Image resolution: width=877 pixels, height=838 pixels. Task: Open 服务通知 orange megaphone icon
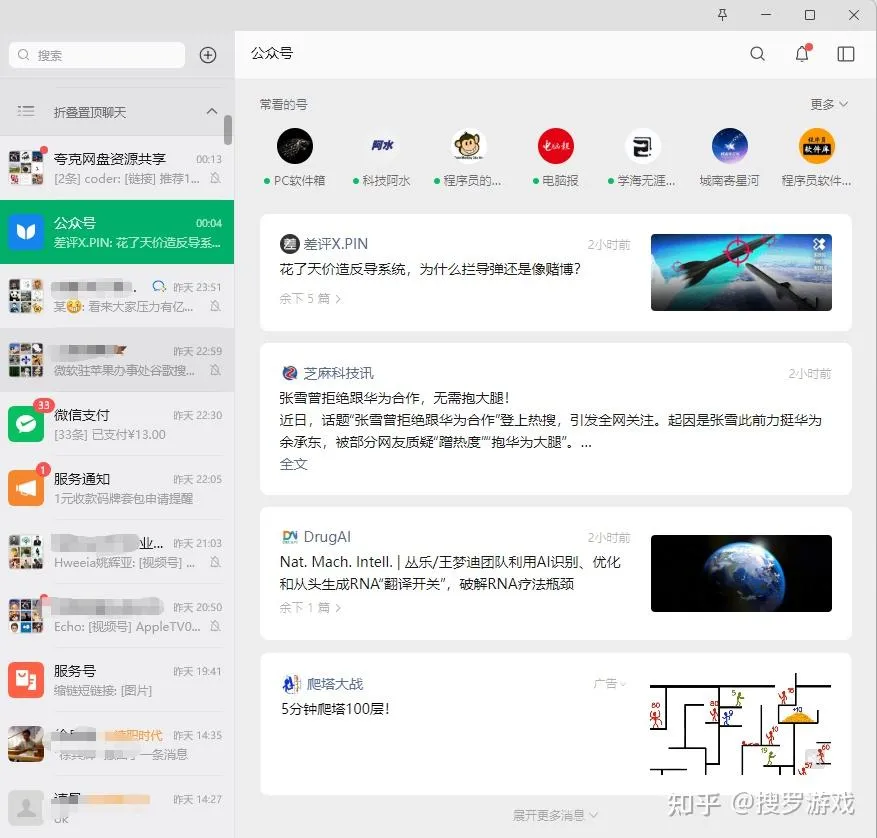[x=26, y=488]
